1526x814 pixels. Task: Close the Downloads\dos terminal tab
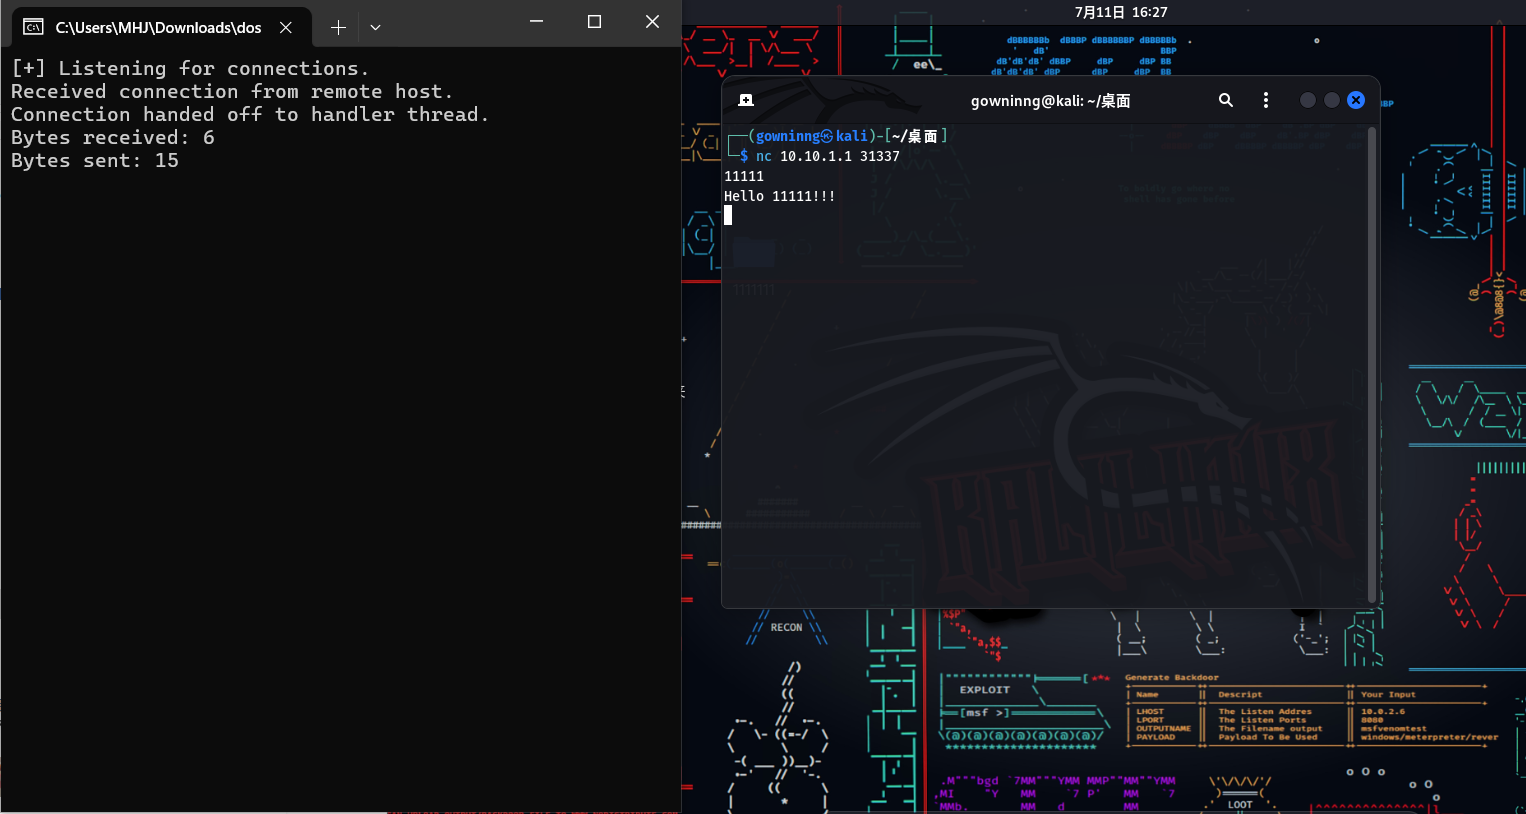coord(286,28)
